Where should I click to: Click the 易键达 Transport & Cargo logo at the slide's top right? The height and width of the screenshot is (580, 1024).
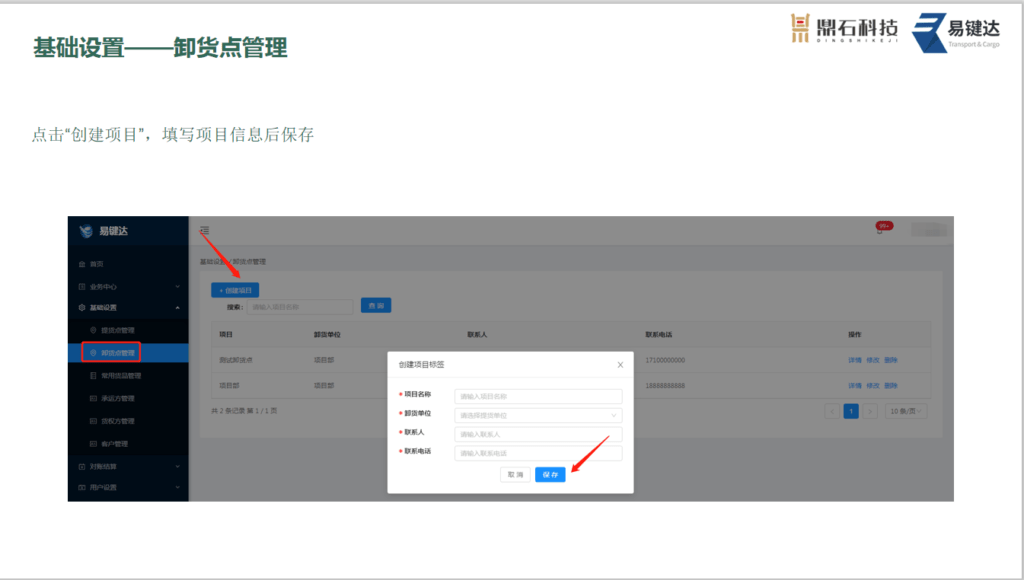coord(956,33)
